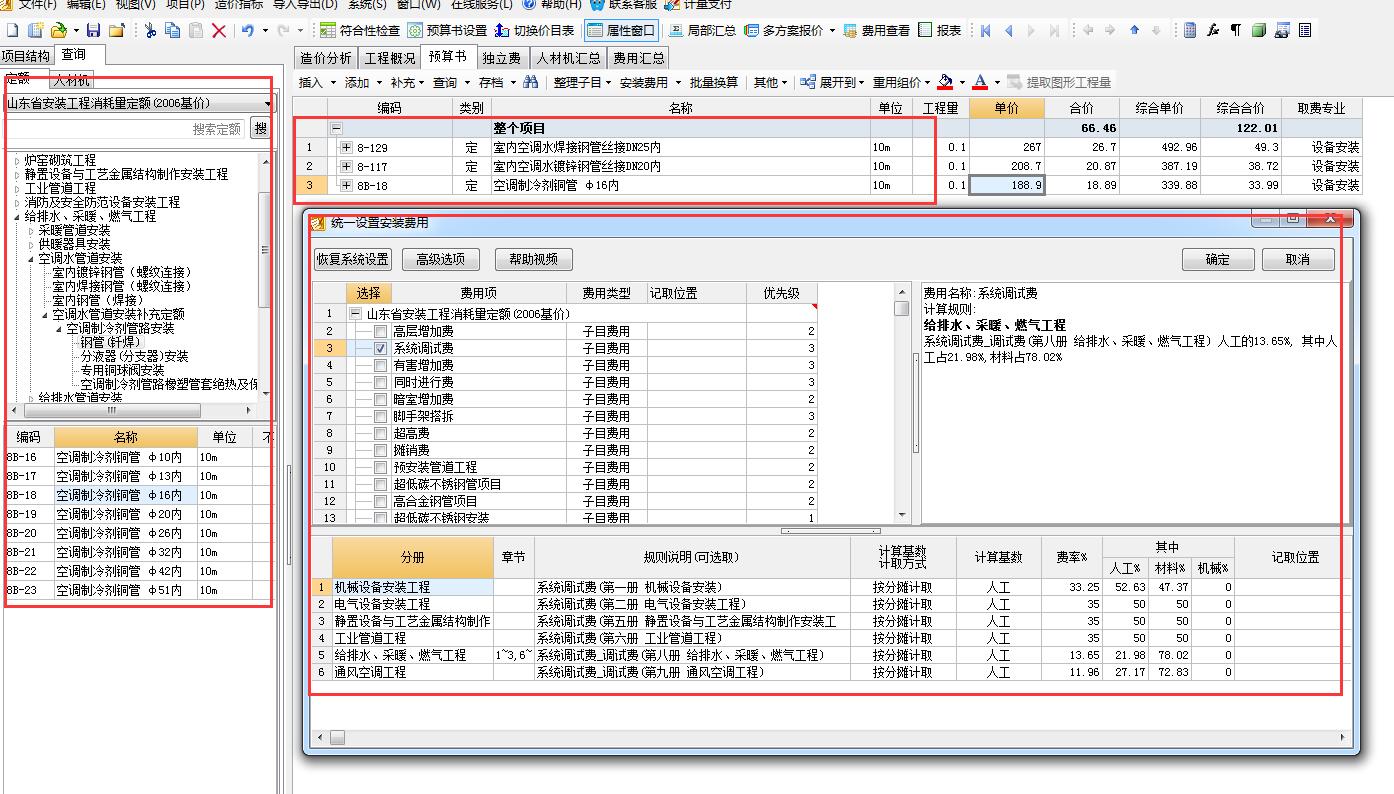Click the red X Delete icon
The height and width of the screenshot is (794, 1394).
pos(220,31)
